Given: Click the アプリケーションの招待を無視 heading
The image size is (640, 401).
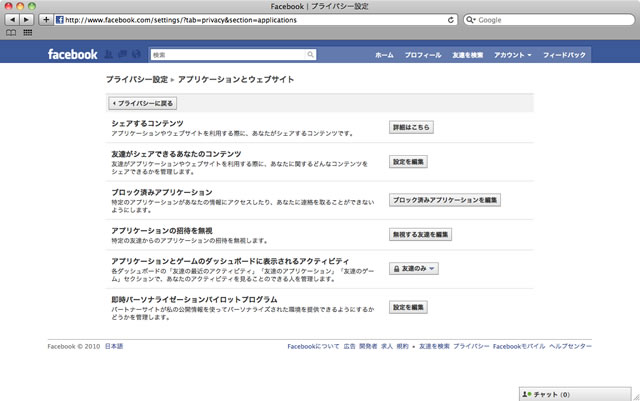Looking at the screenshot, I should tap(162, 231).
